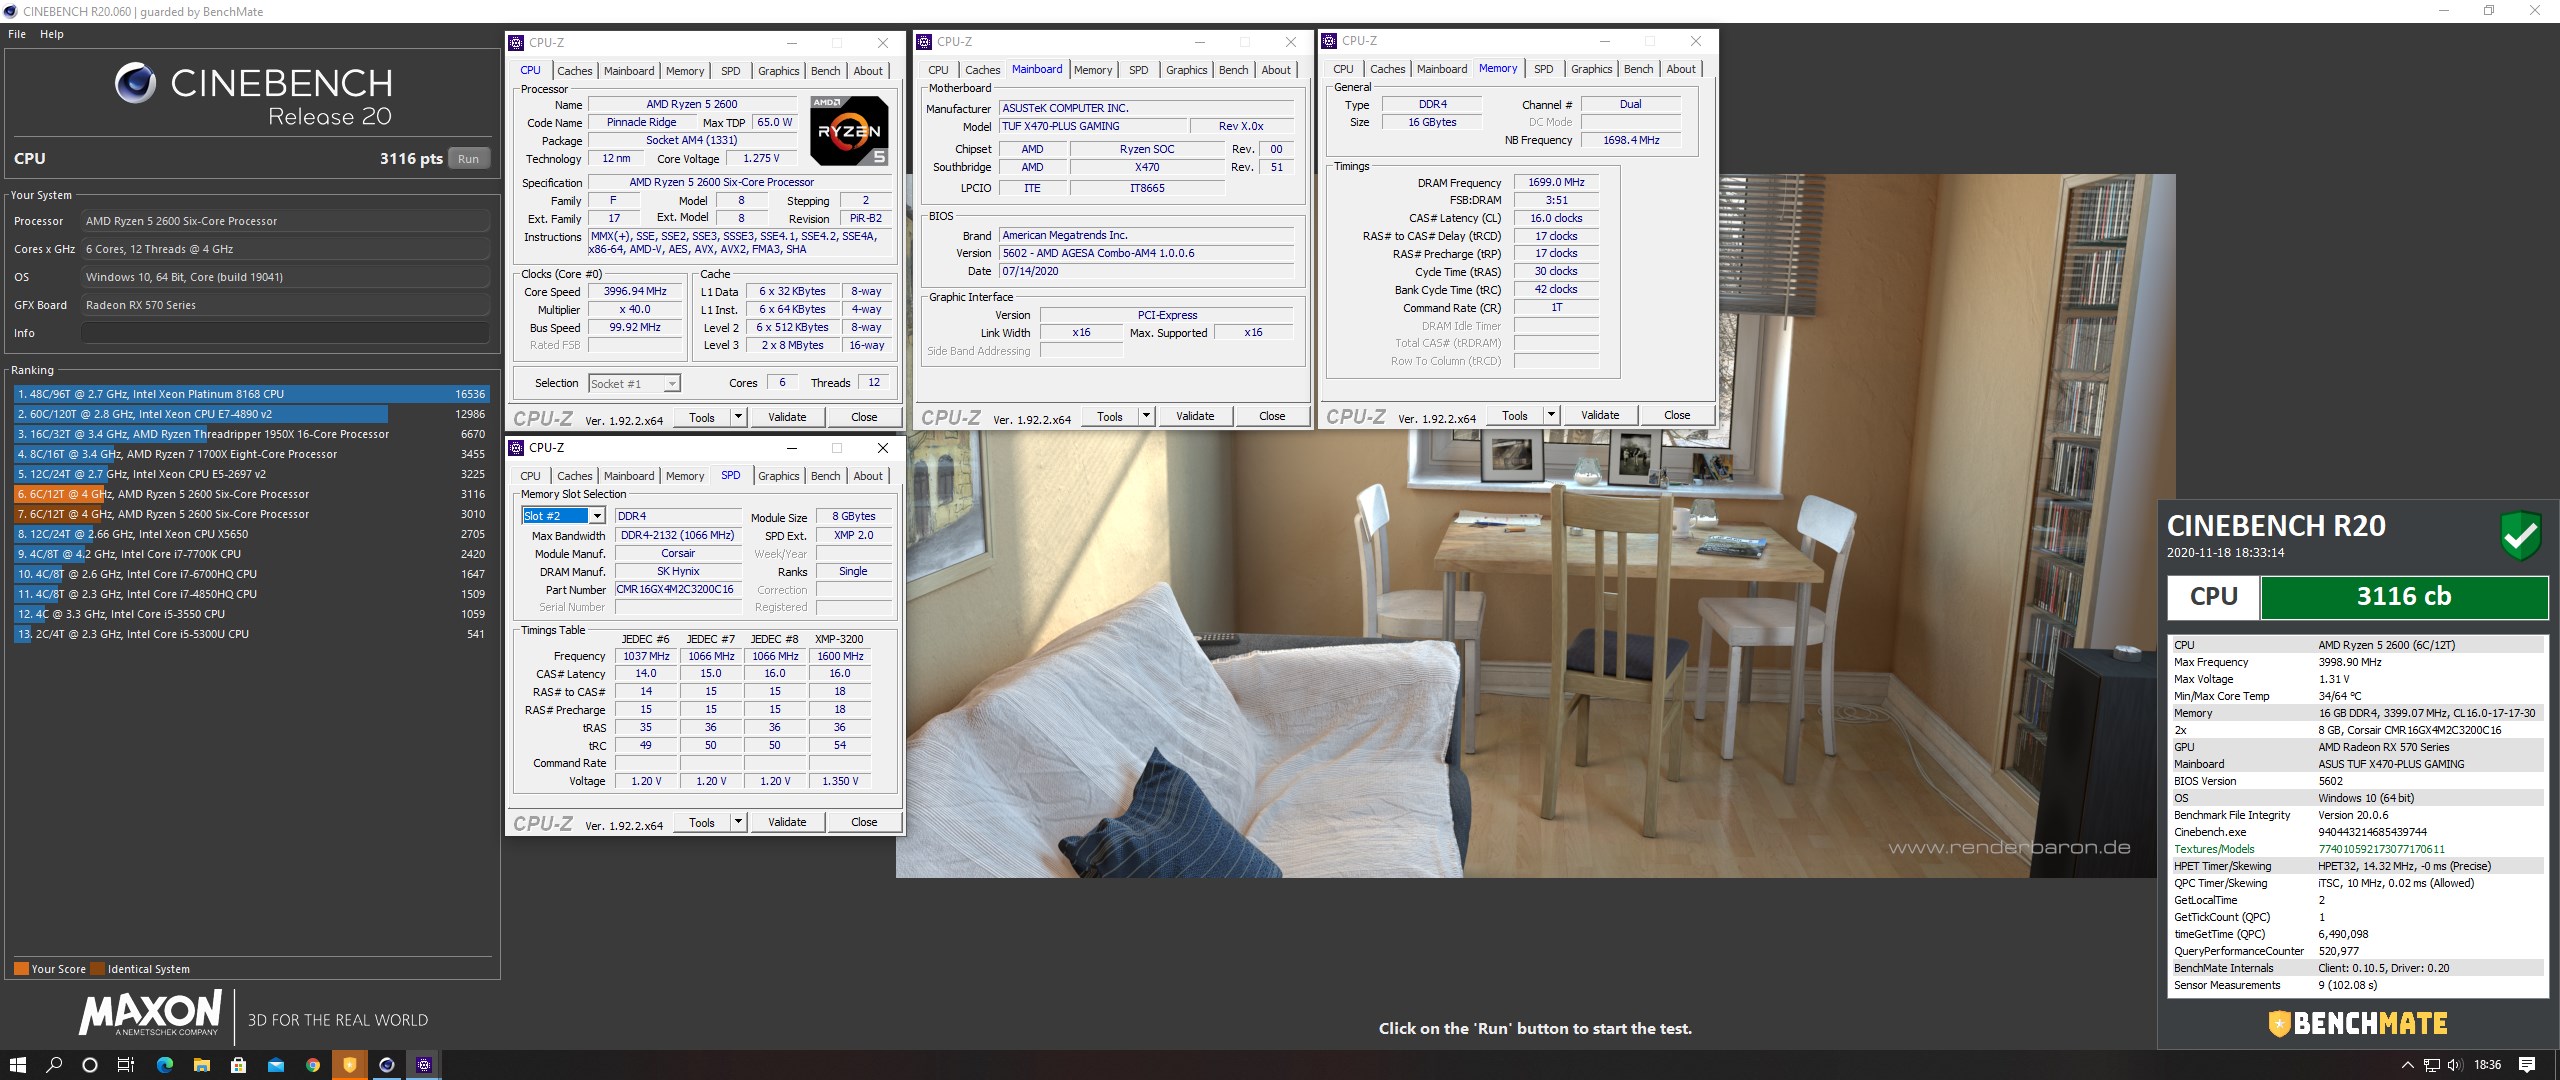This screenshot has width=2560, height=1080.
Task: Click the Info input field in Cinebench
Action: 285,333
